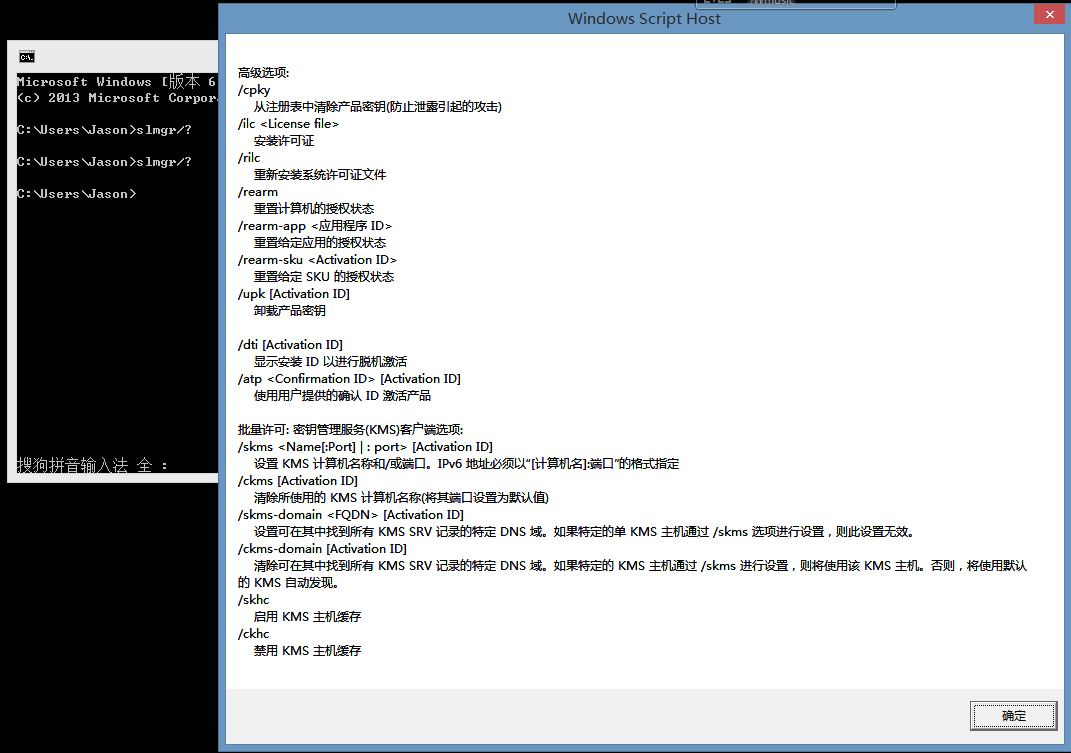Click the '/atp <Confirmation ID>' line
1071x753 pixels.
(x=350, y=379)
